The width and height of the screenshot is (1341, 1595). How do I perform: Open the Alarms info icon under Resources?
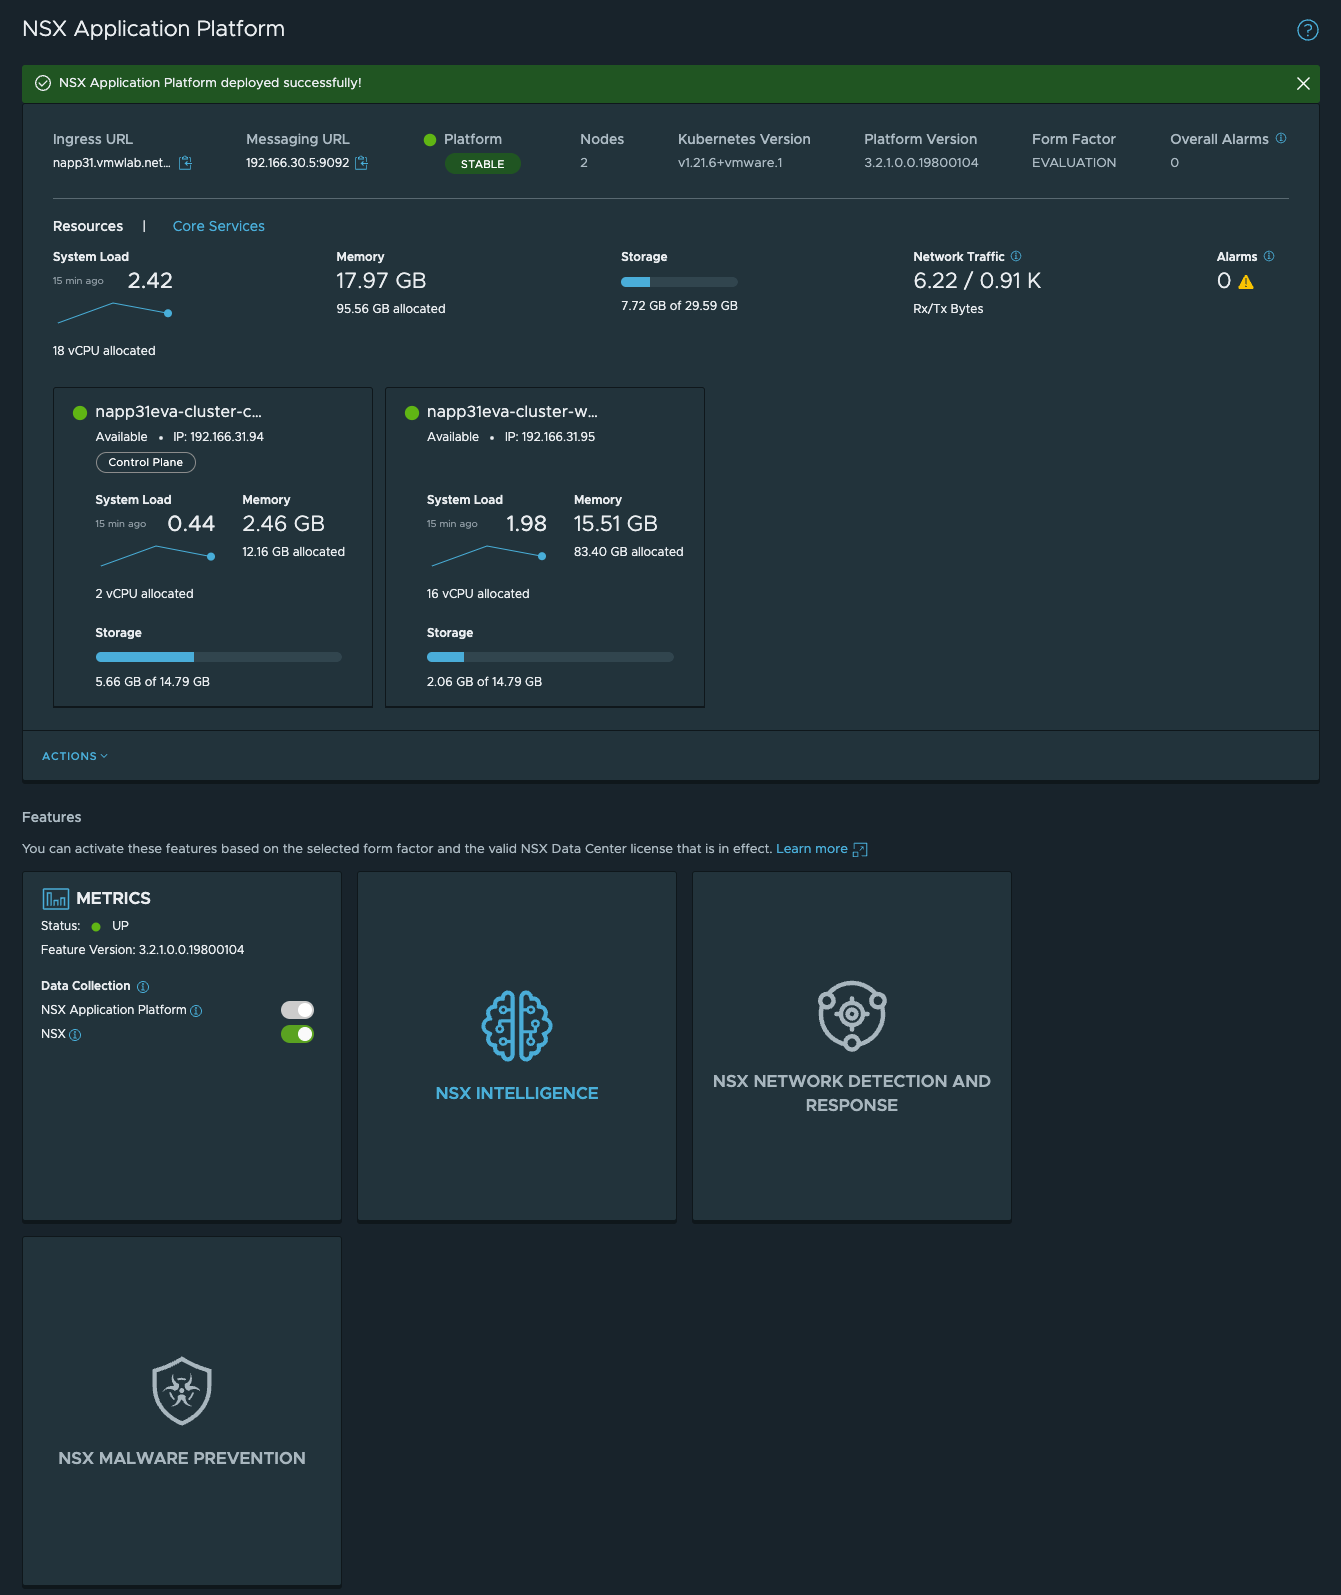click(1269, 256)
